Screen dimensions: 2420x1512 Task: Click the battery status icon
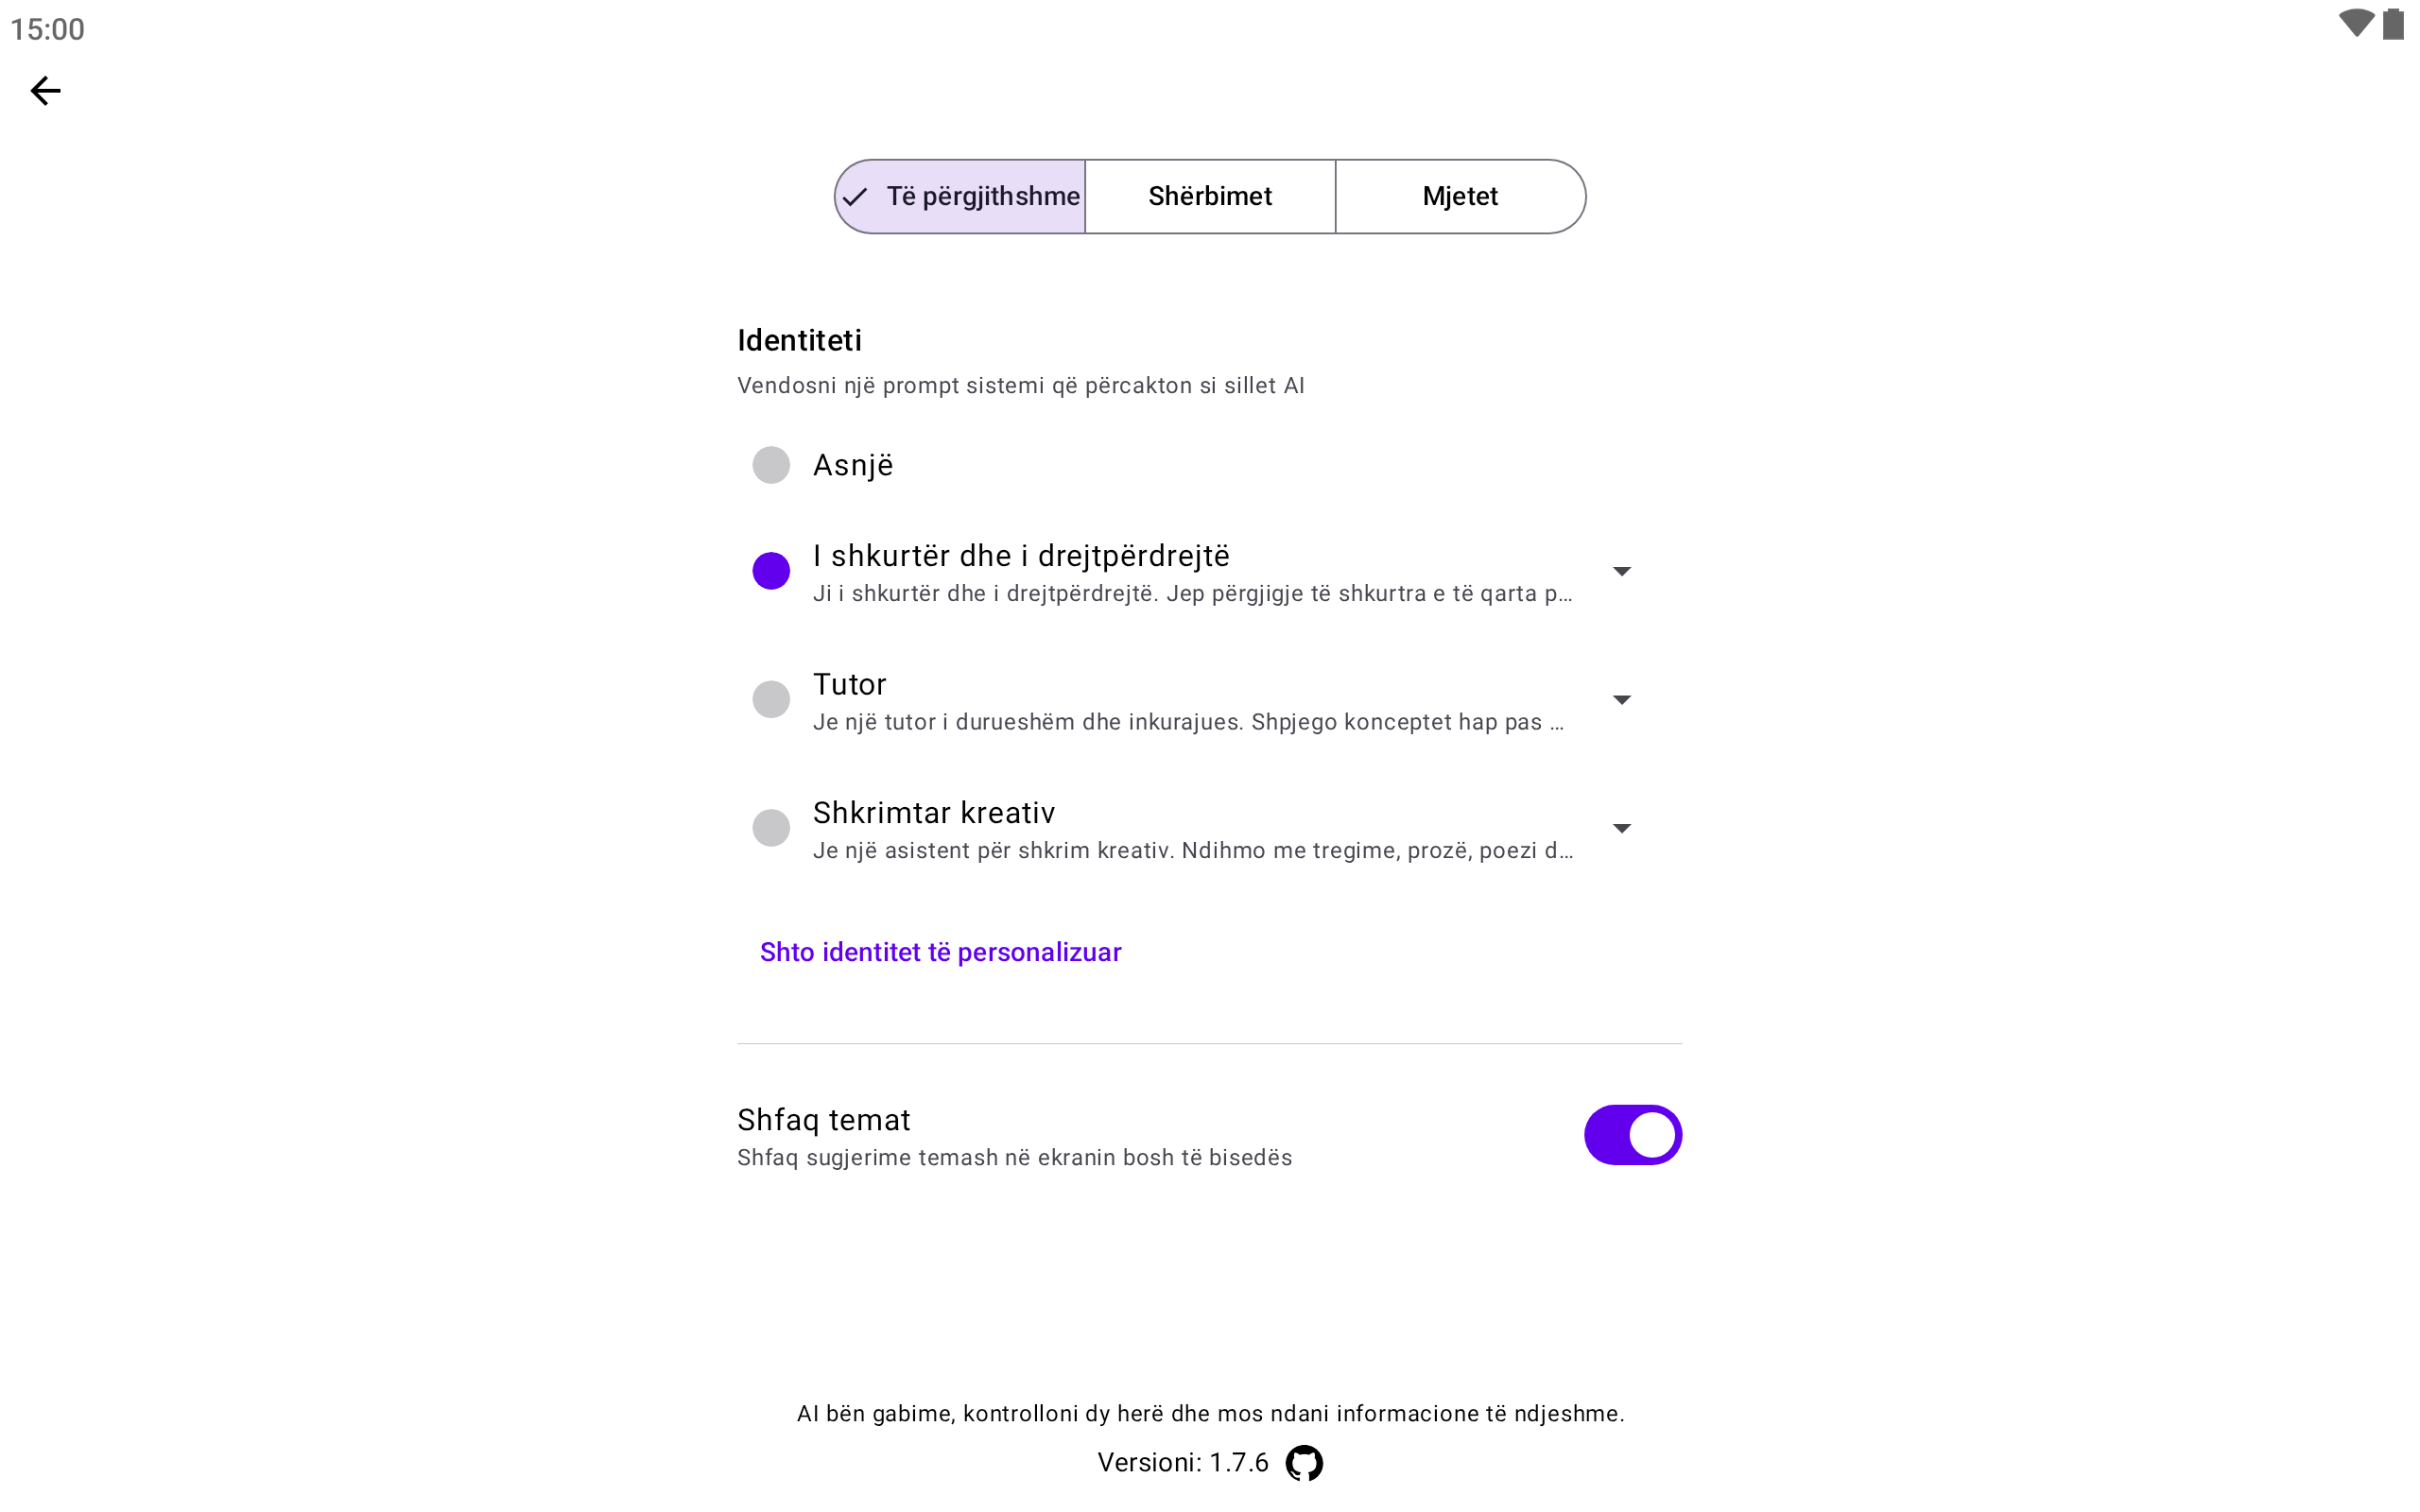tap(2393, 24)
